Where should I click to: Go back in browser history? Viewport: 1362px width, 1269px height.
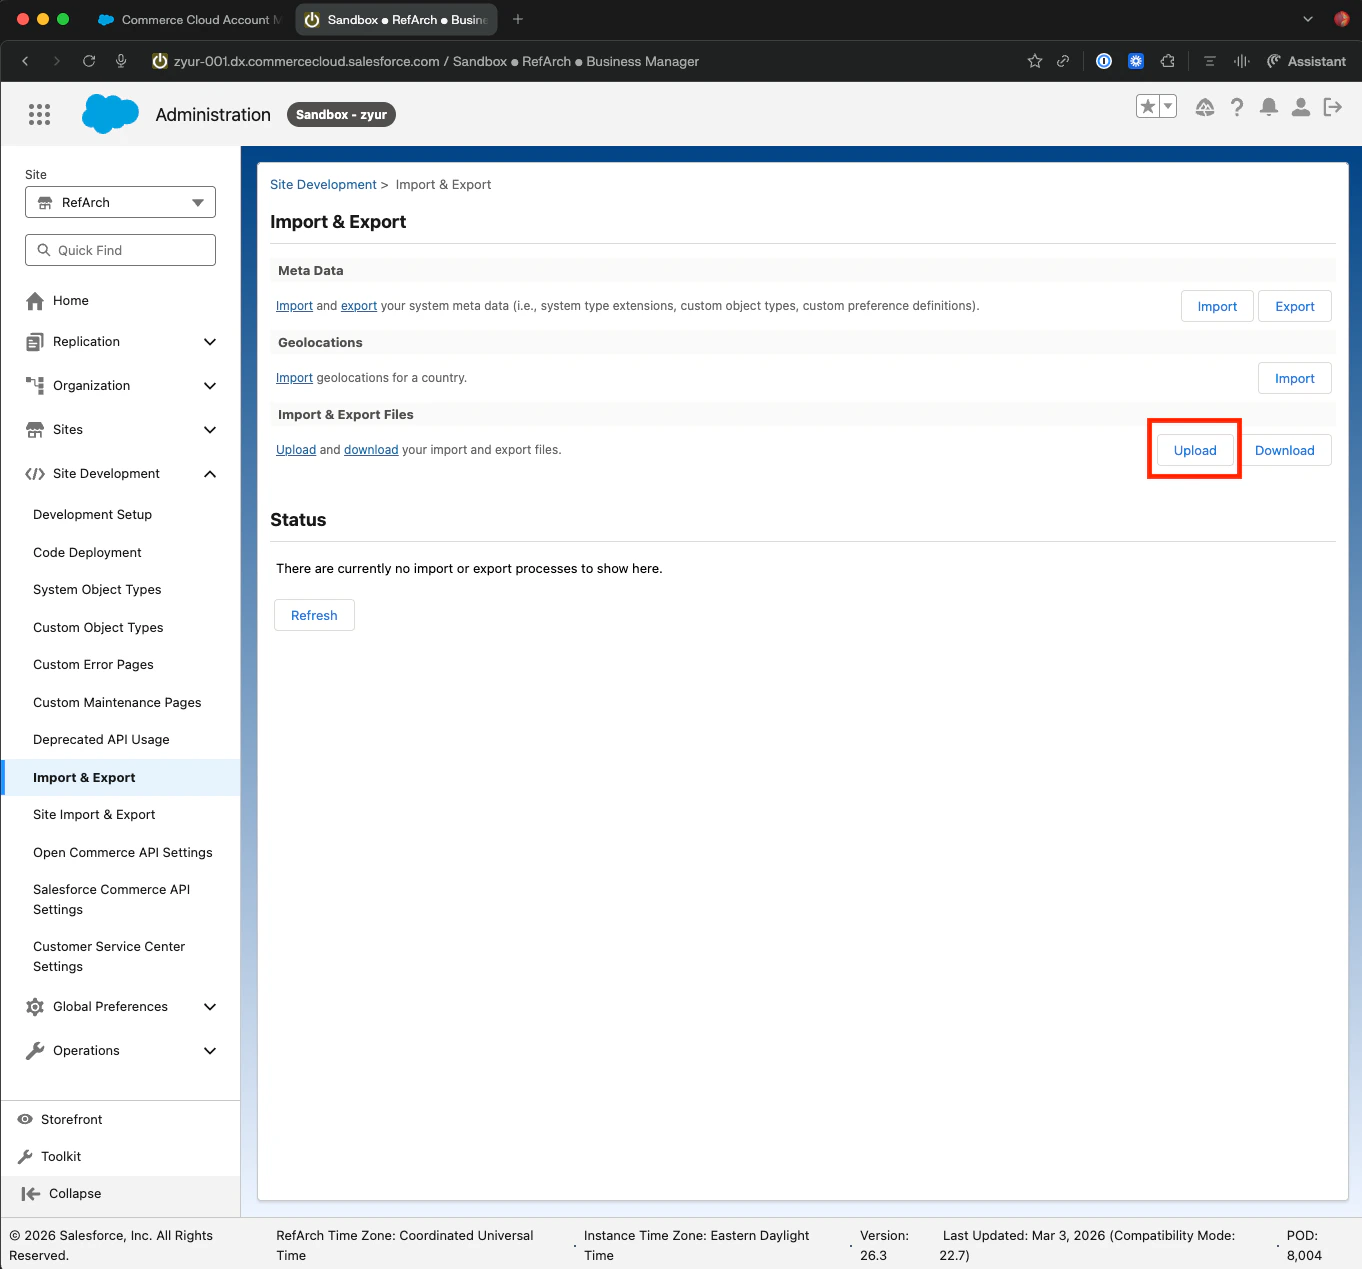25,61
